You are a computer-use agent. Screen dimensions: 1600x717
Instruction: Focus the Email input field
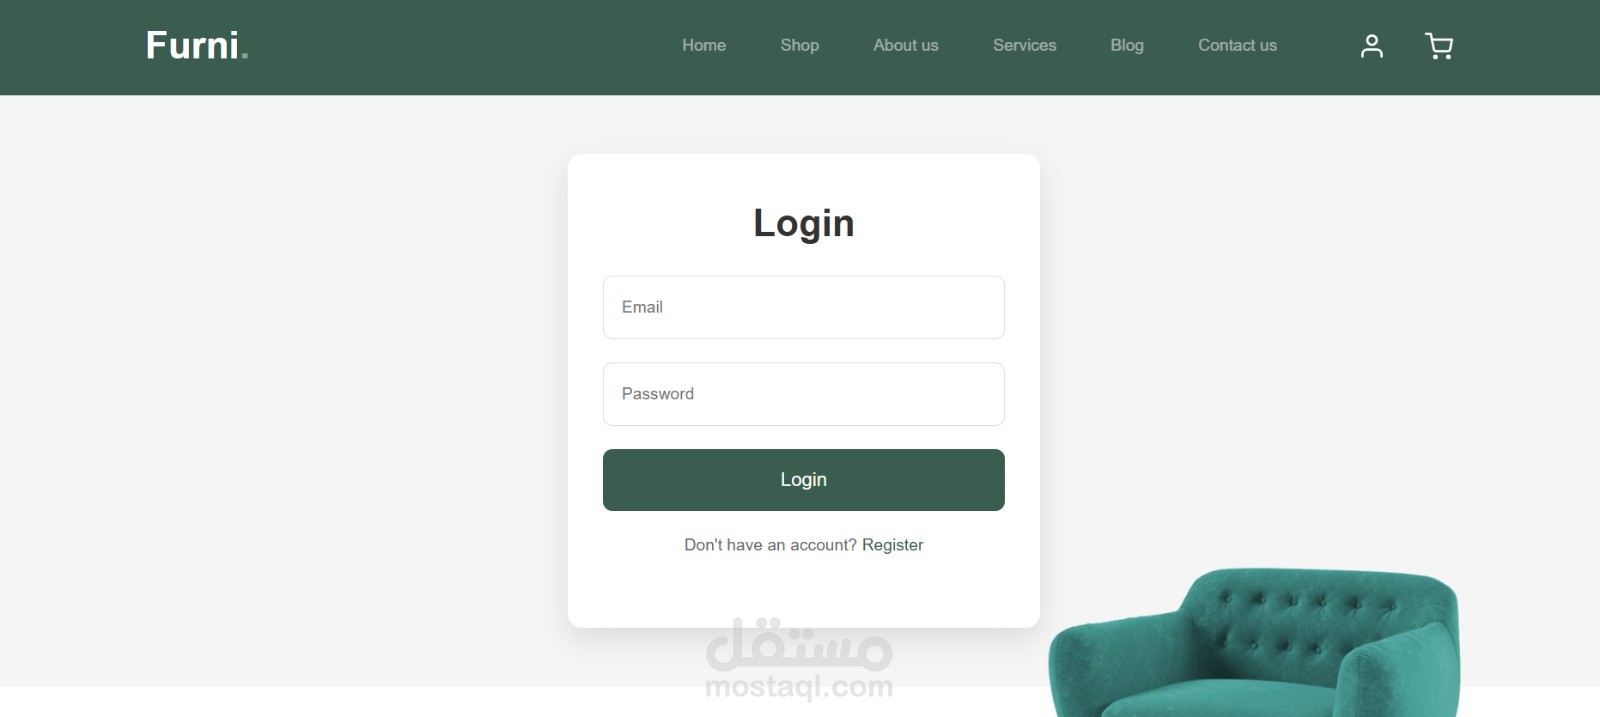tap(804, 307)
